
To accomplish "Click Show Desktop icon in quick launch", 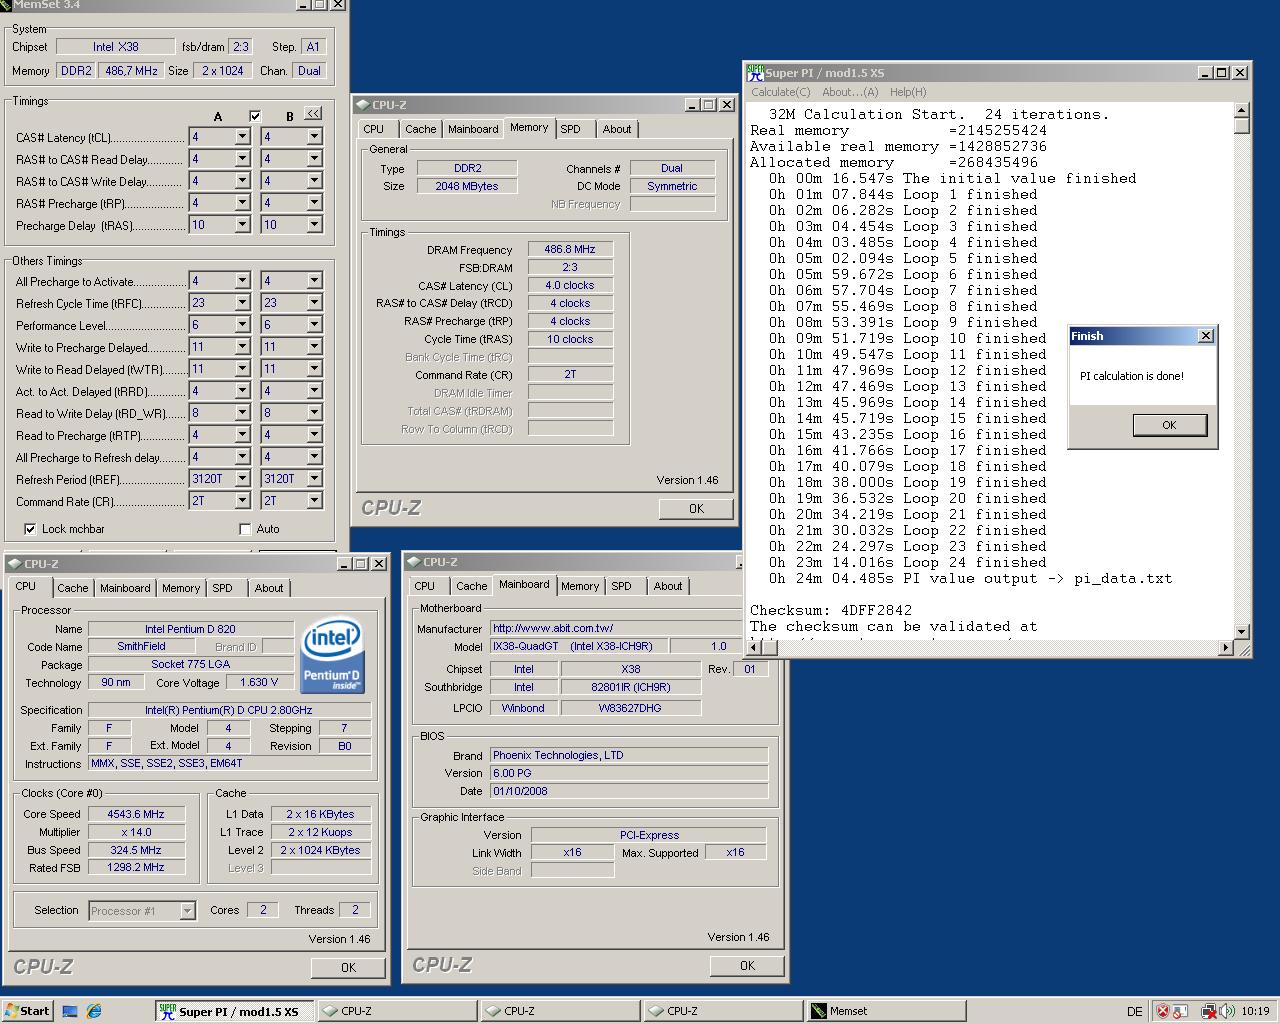I will [70, 1011].
